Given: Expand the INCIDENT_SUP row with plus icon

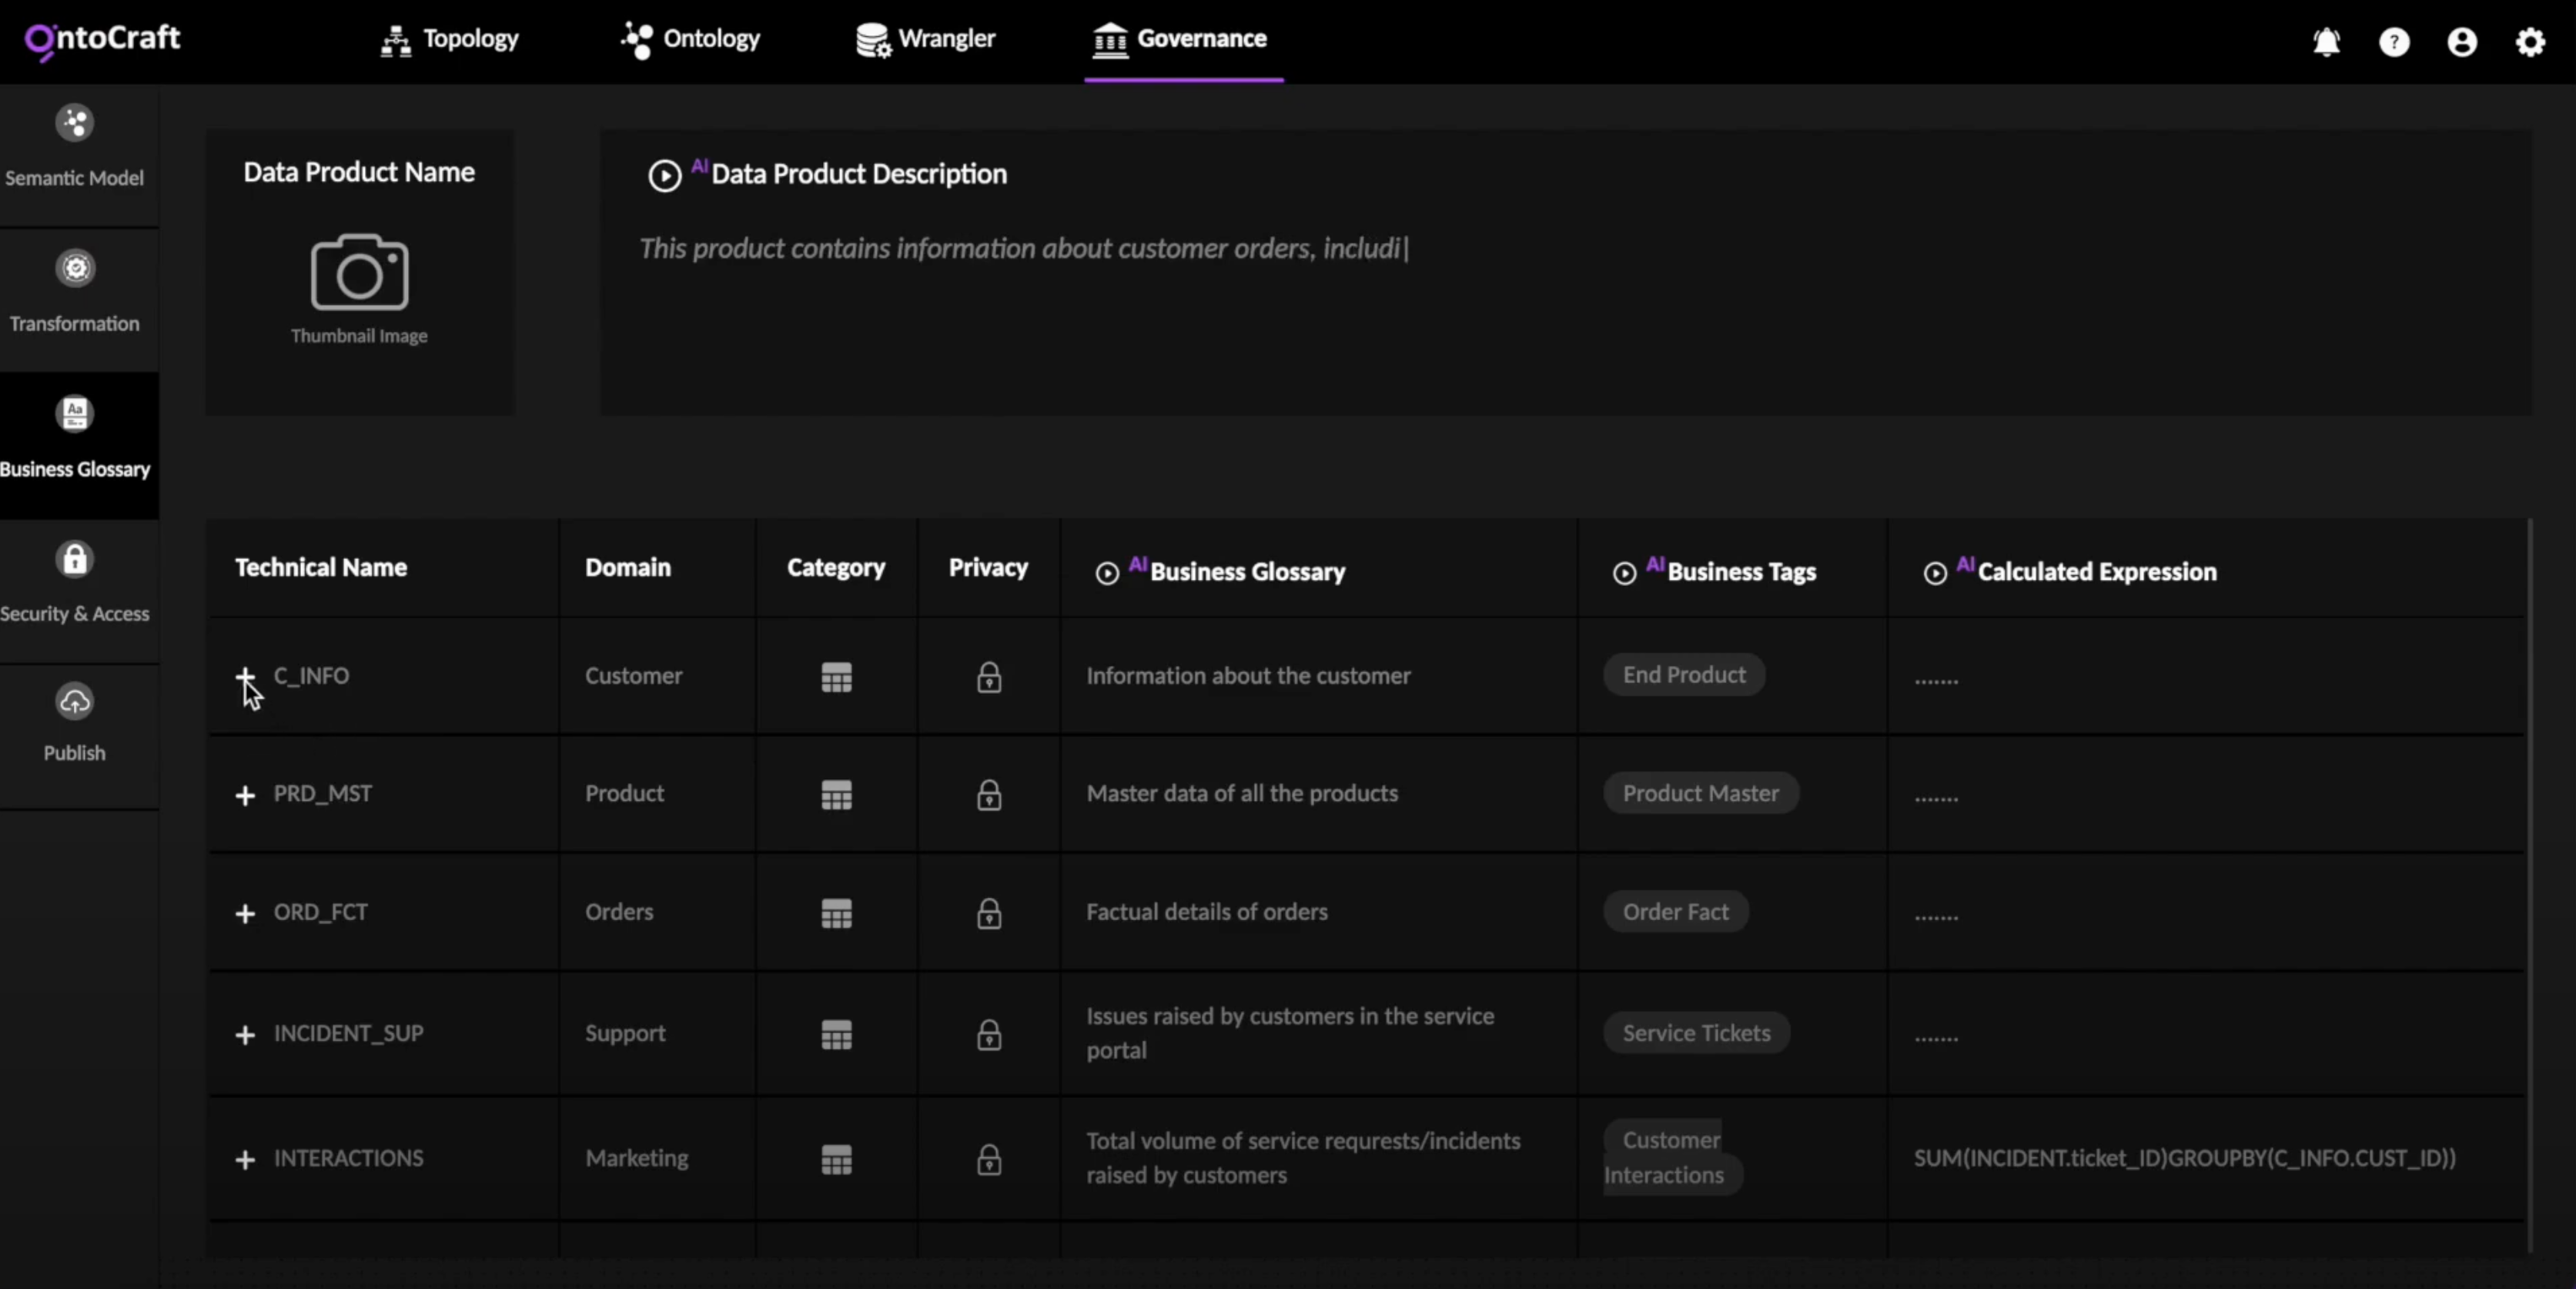Looking at the screenshot, I should pyautogui.click(x=245, y=1034).
